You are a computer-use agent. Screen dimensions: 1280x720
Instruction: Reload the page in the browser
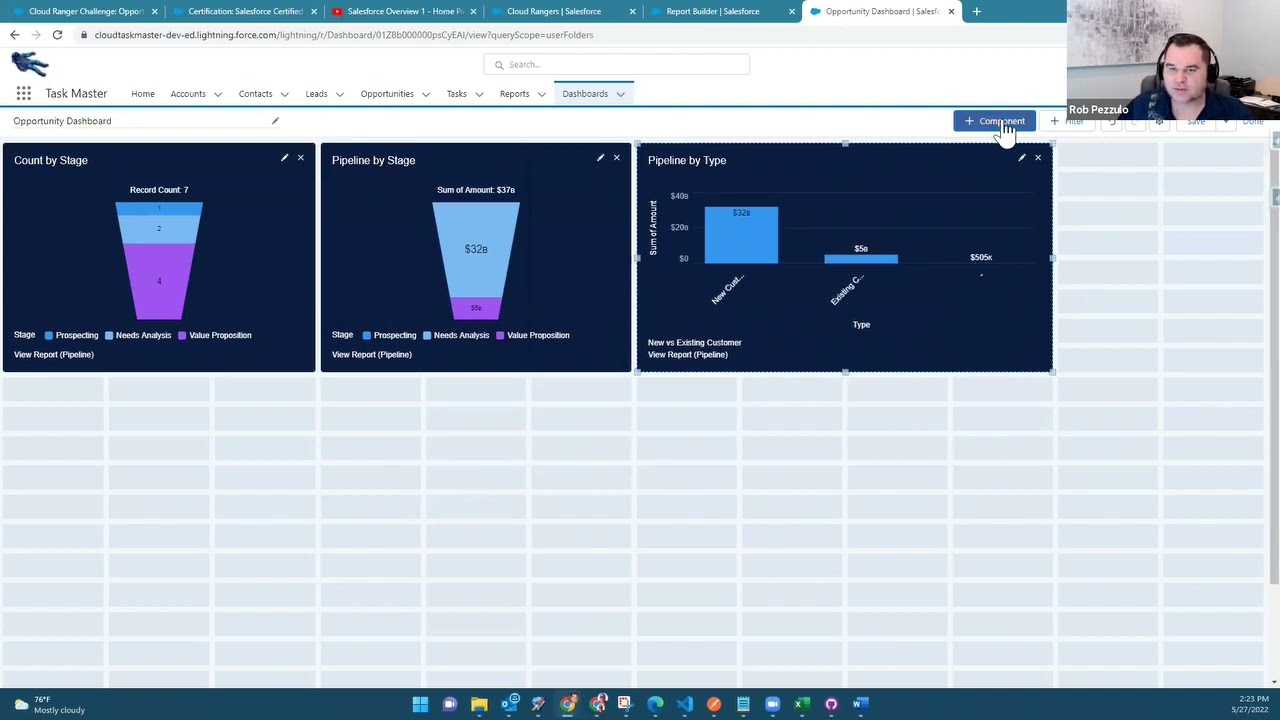click(x=57, y=35)
